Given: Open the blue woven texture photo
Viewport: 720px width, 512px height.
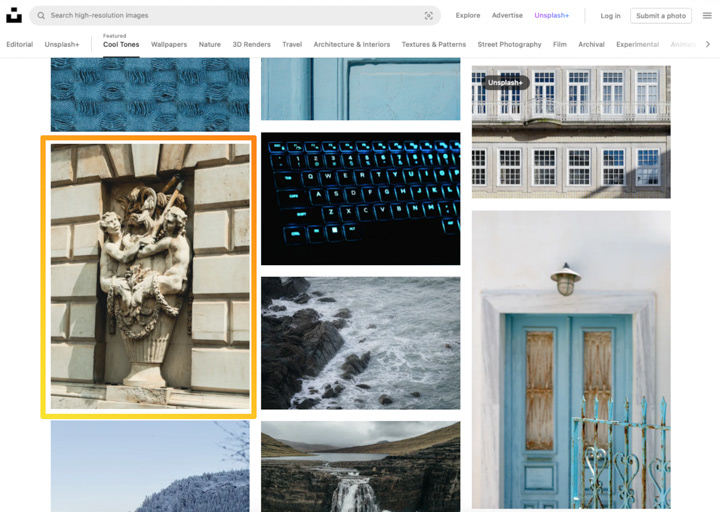Looking at the screenshot, I should click(150, 95).
